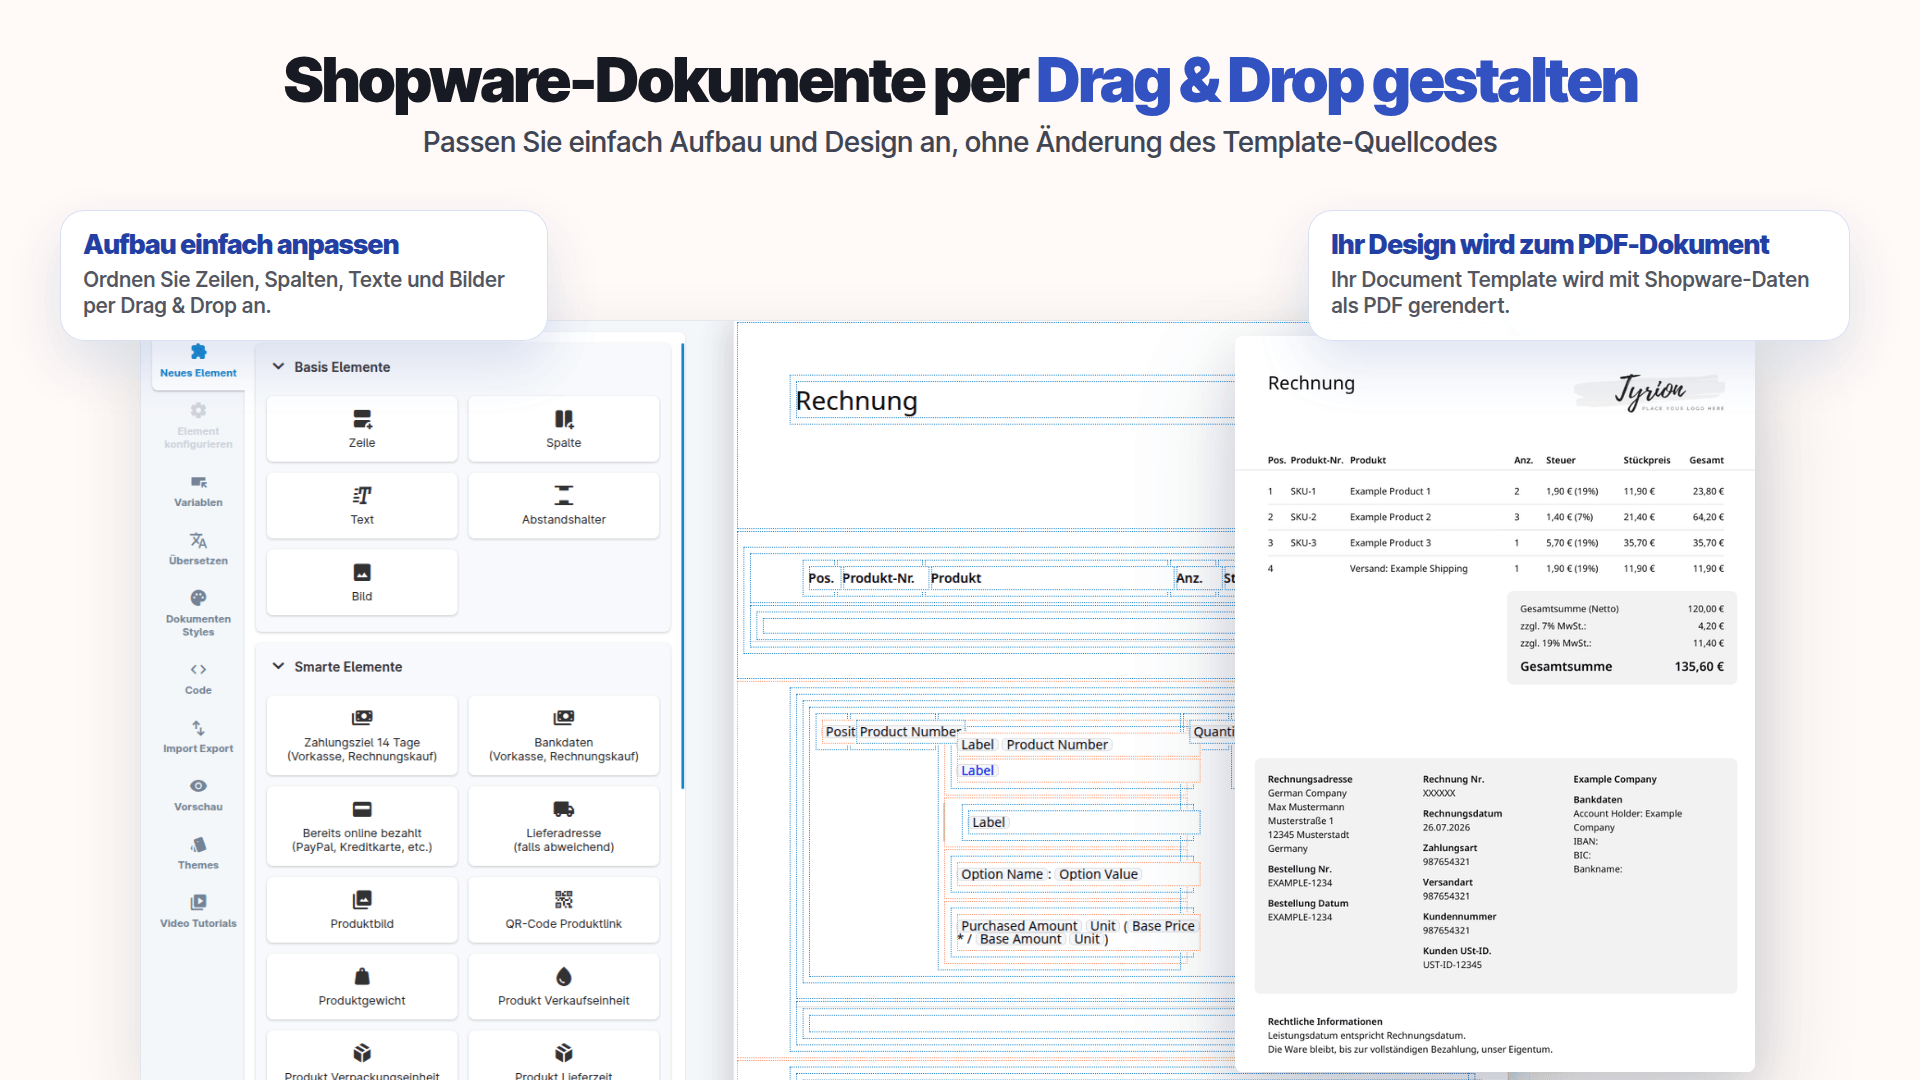
Task: Select the Produktbild element
Action: [x=362, y=910]
